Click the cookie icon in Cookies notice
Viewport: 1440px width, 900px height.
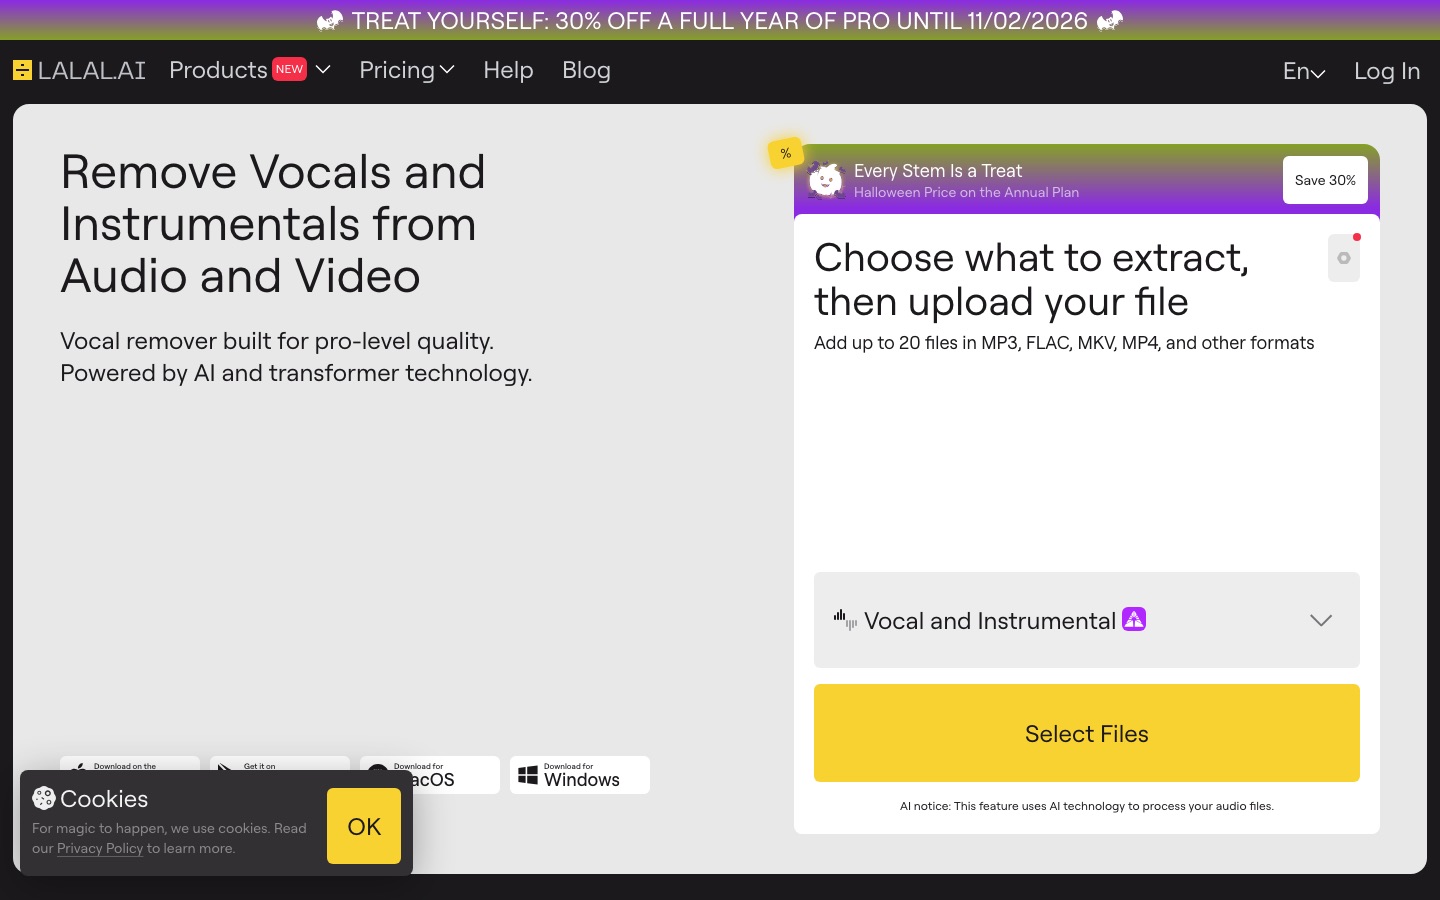(44, 798)
